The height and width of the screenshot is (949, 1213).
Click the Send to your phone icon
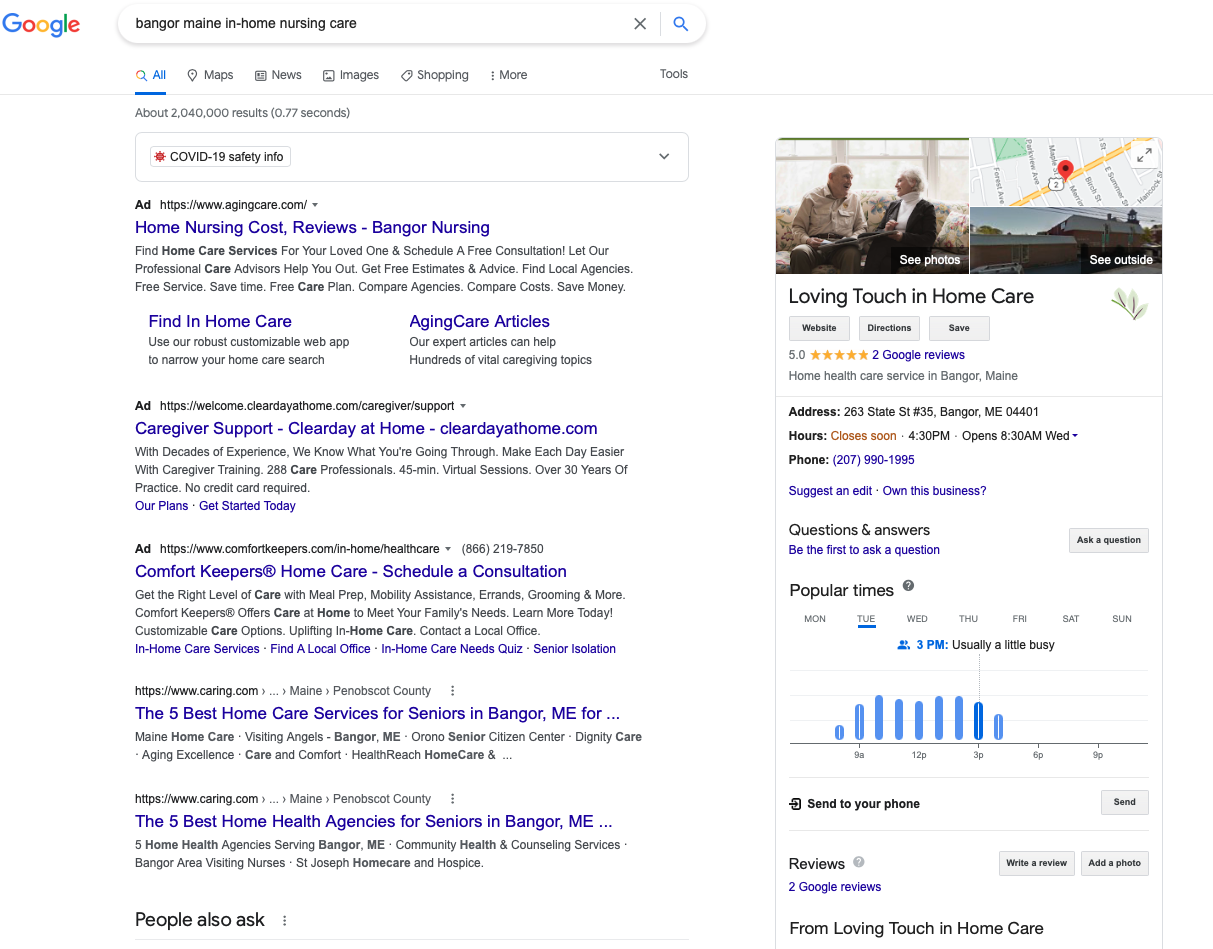click(795, 804)
